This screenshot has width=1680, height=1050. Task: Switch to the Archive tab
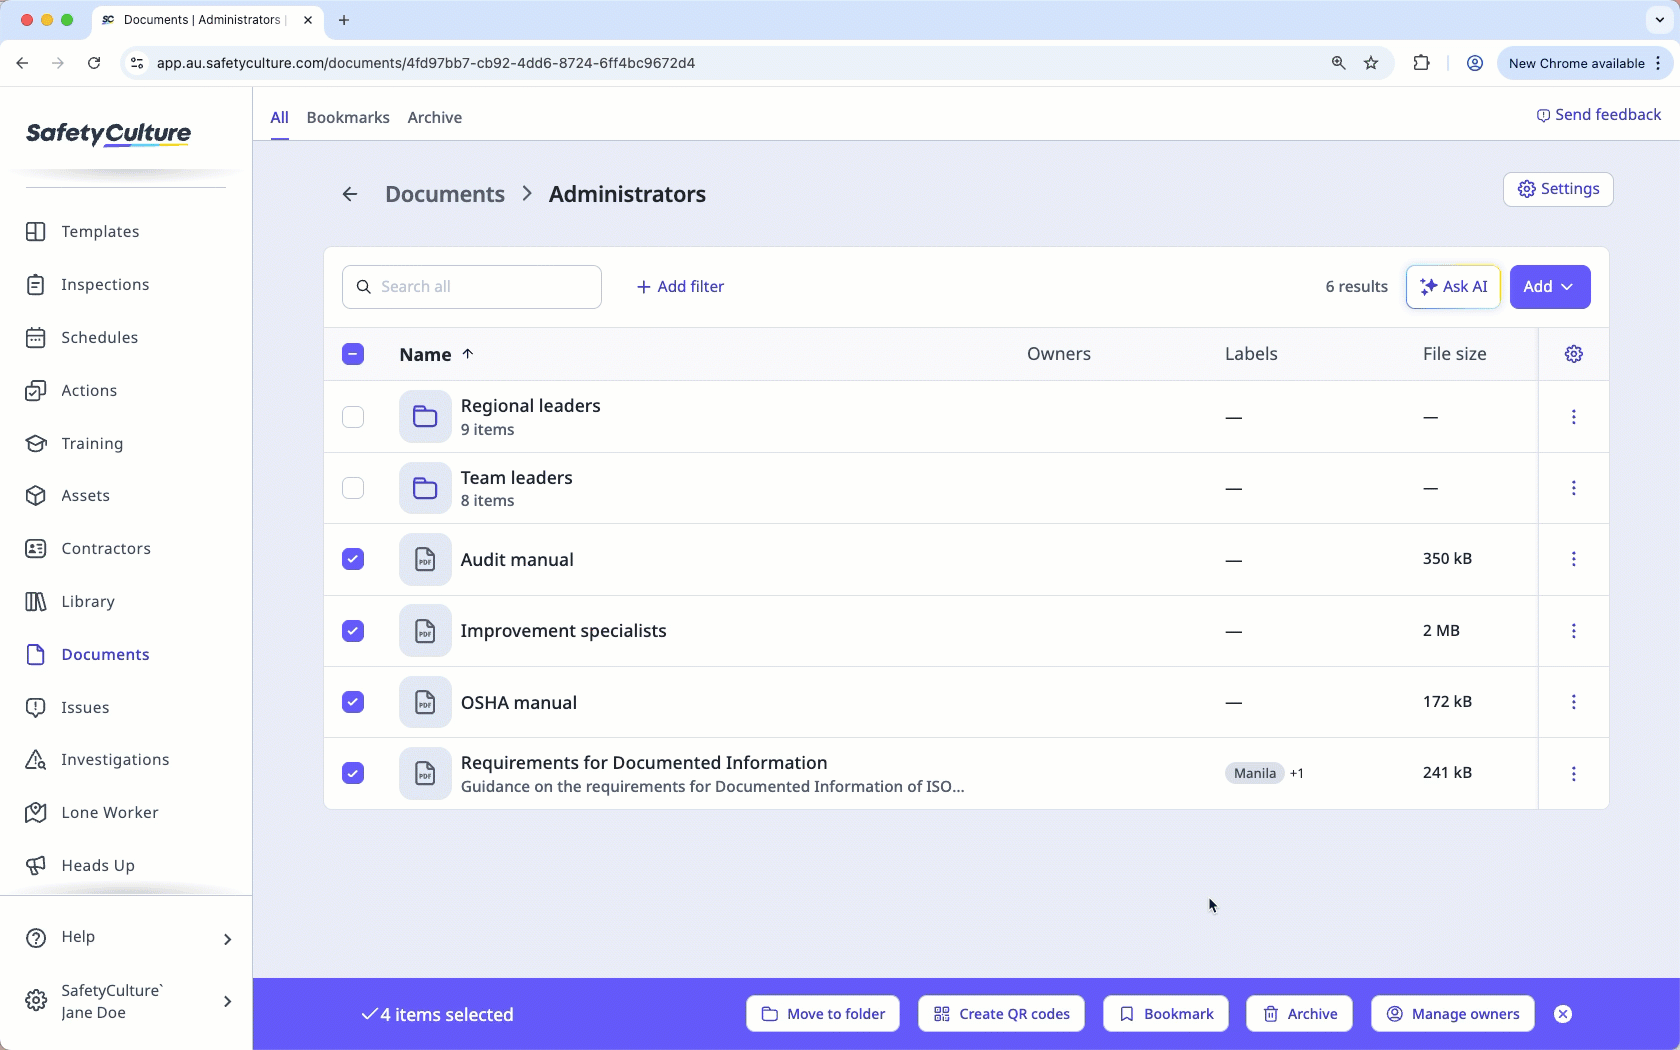pos(434,117)
